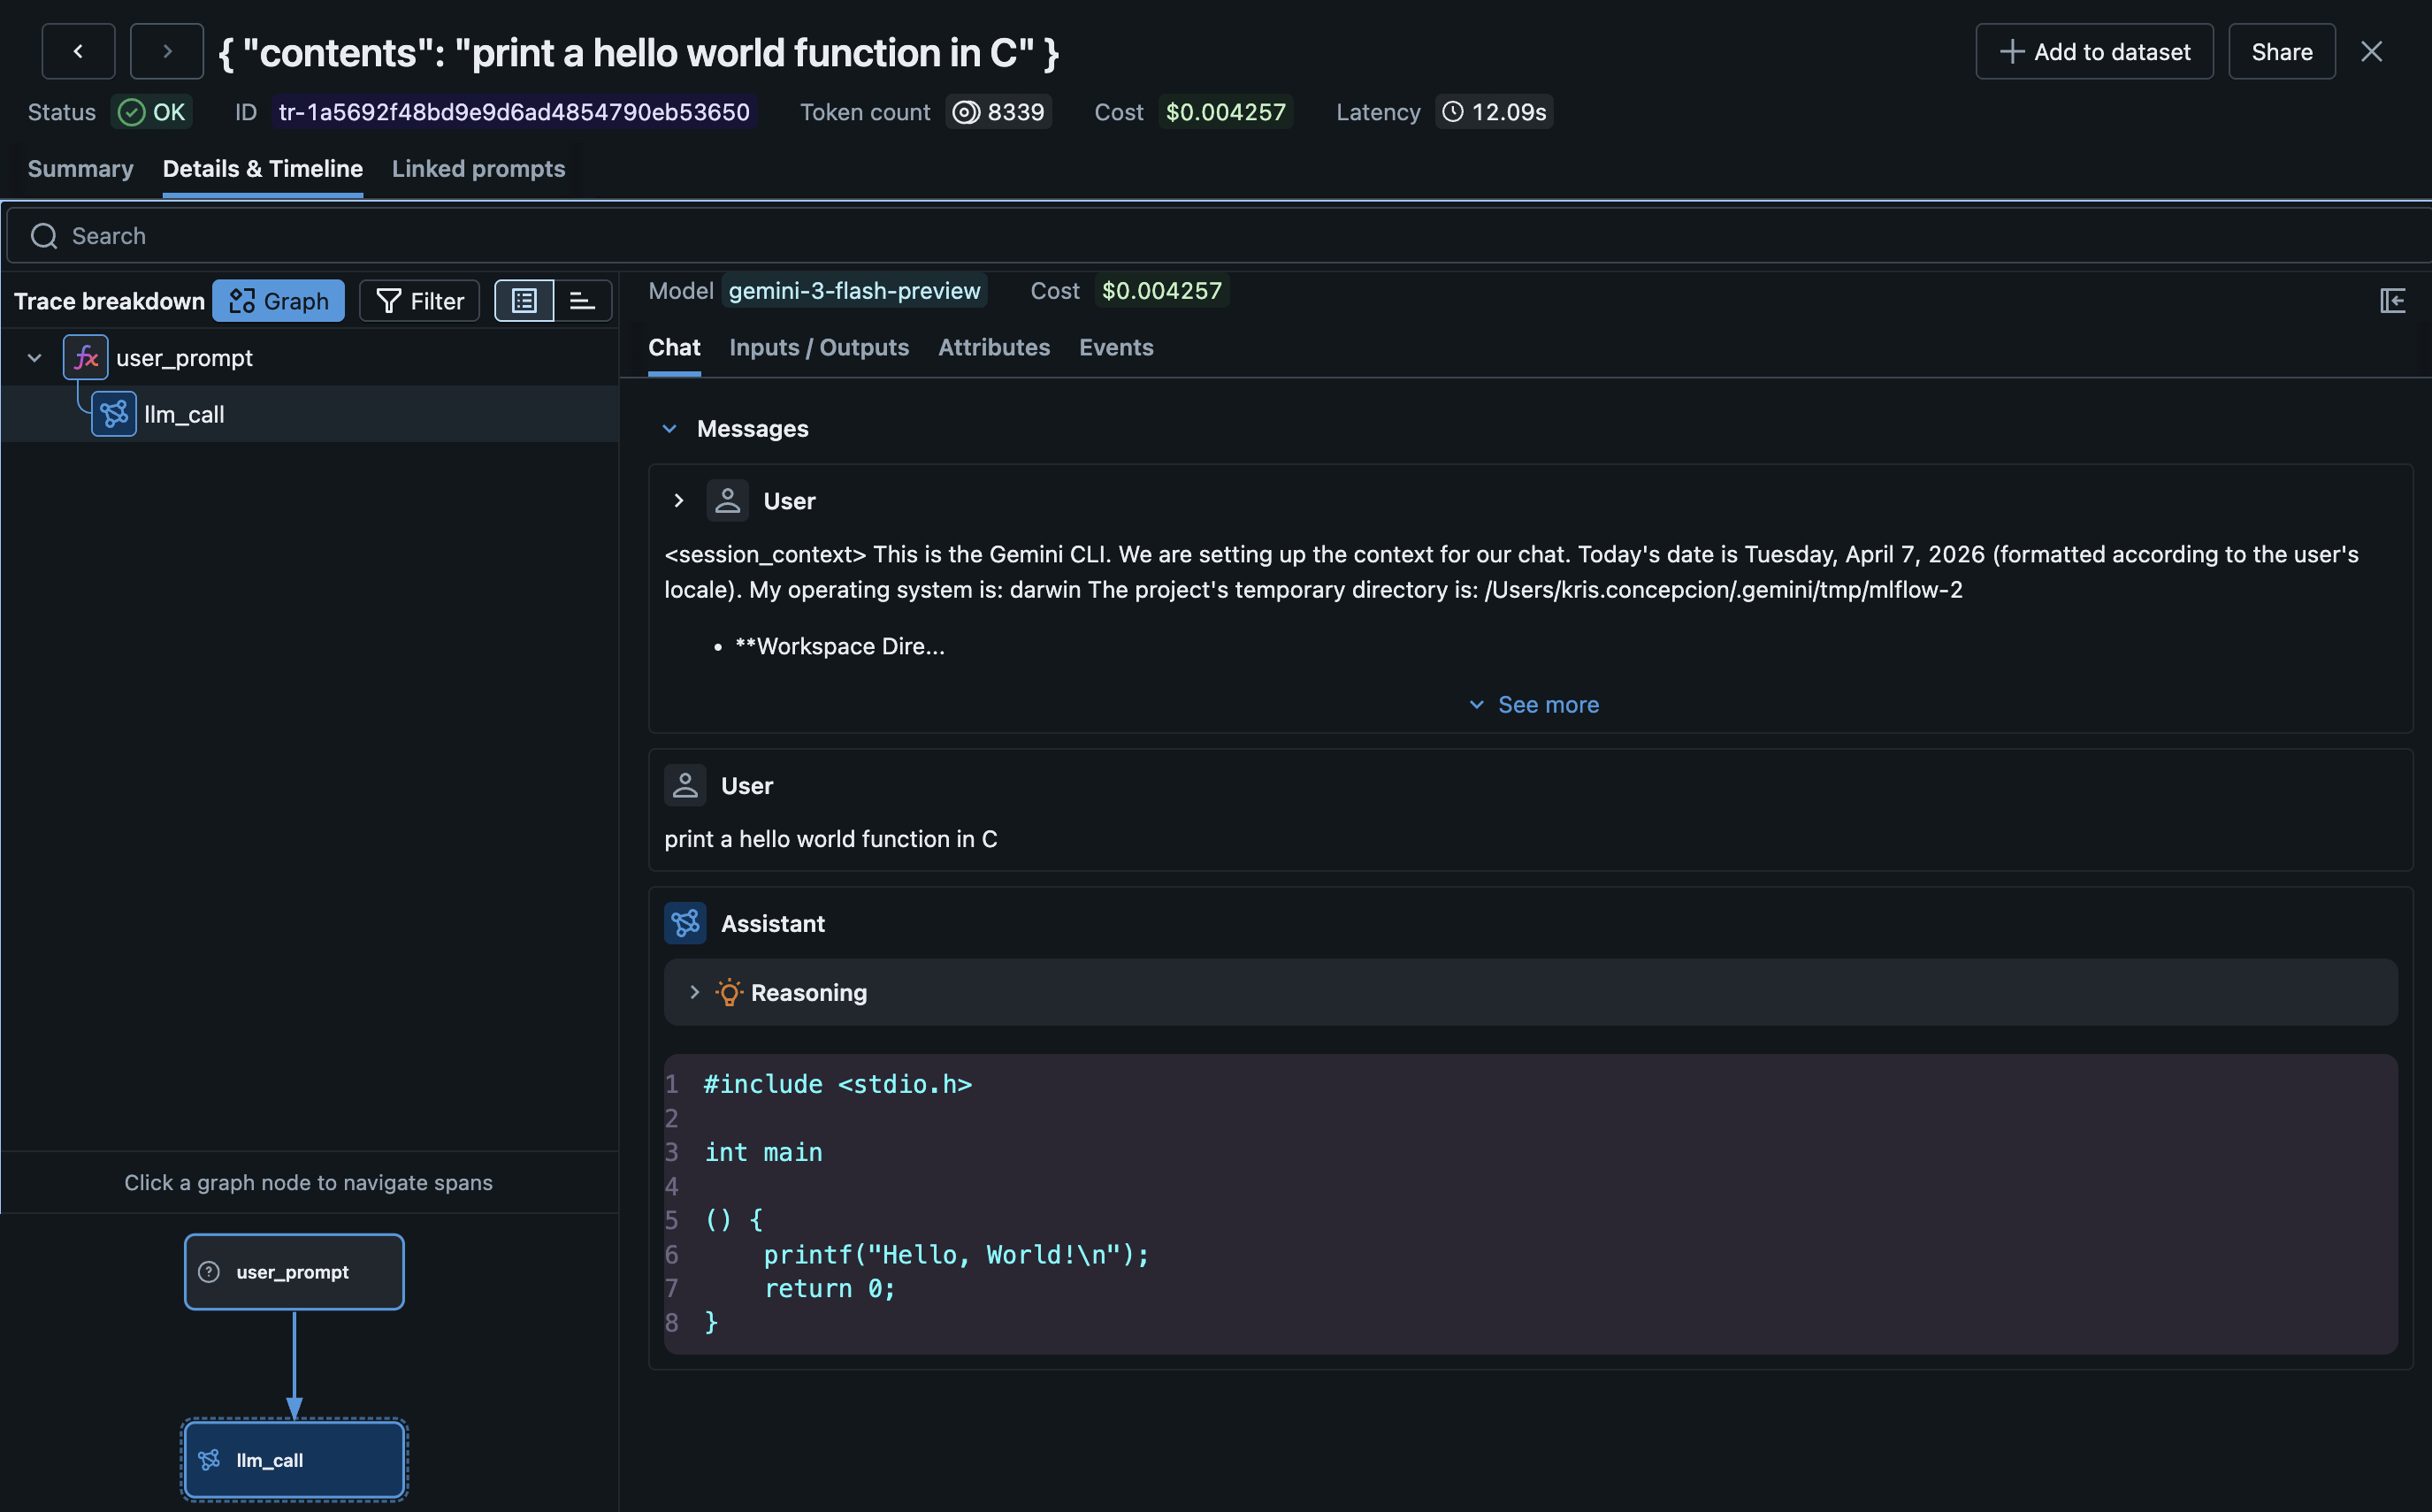2432x1512 pixels.
Task: Expand the Reasoning section
Action: coord(694,992)
